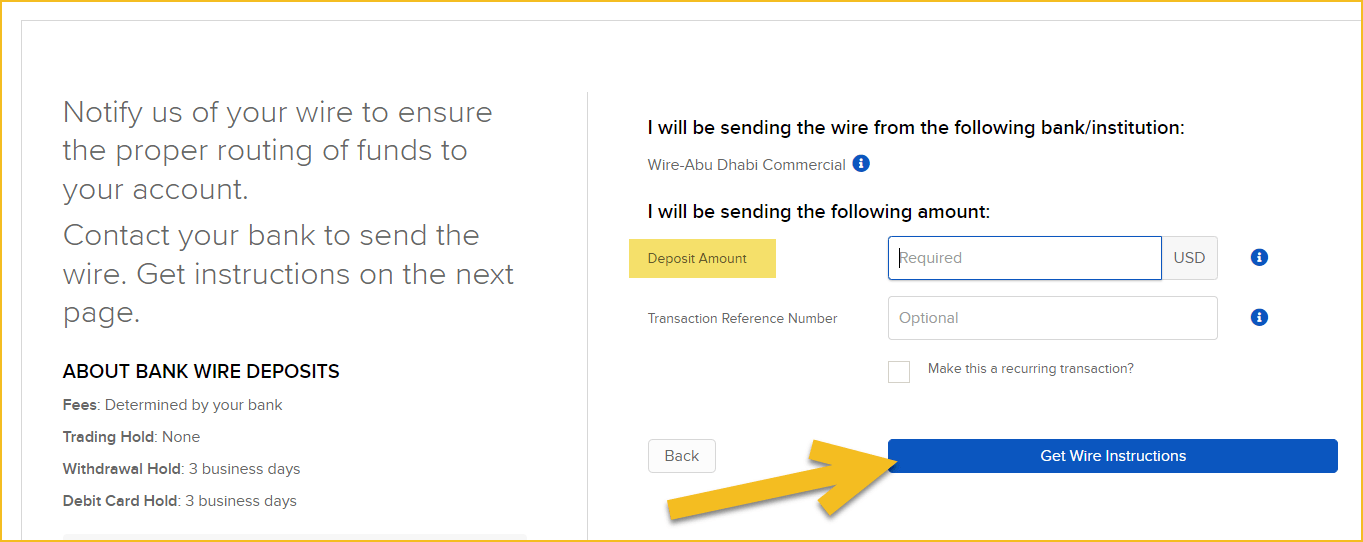This screenshot has width=1363, height=542.
Task: Select the Transaction Reference Number label
Action: (x=743, y=318)
